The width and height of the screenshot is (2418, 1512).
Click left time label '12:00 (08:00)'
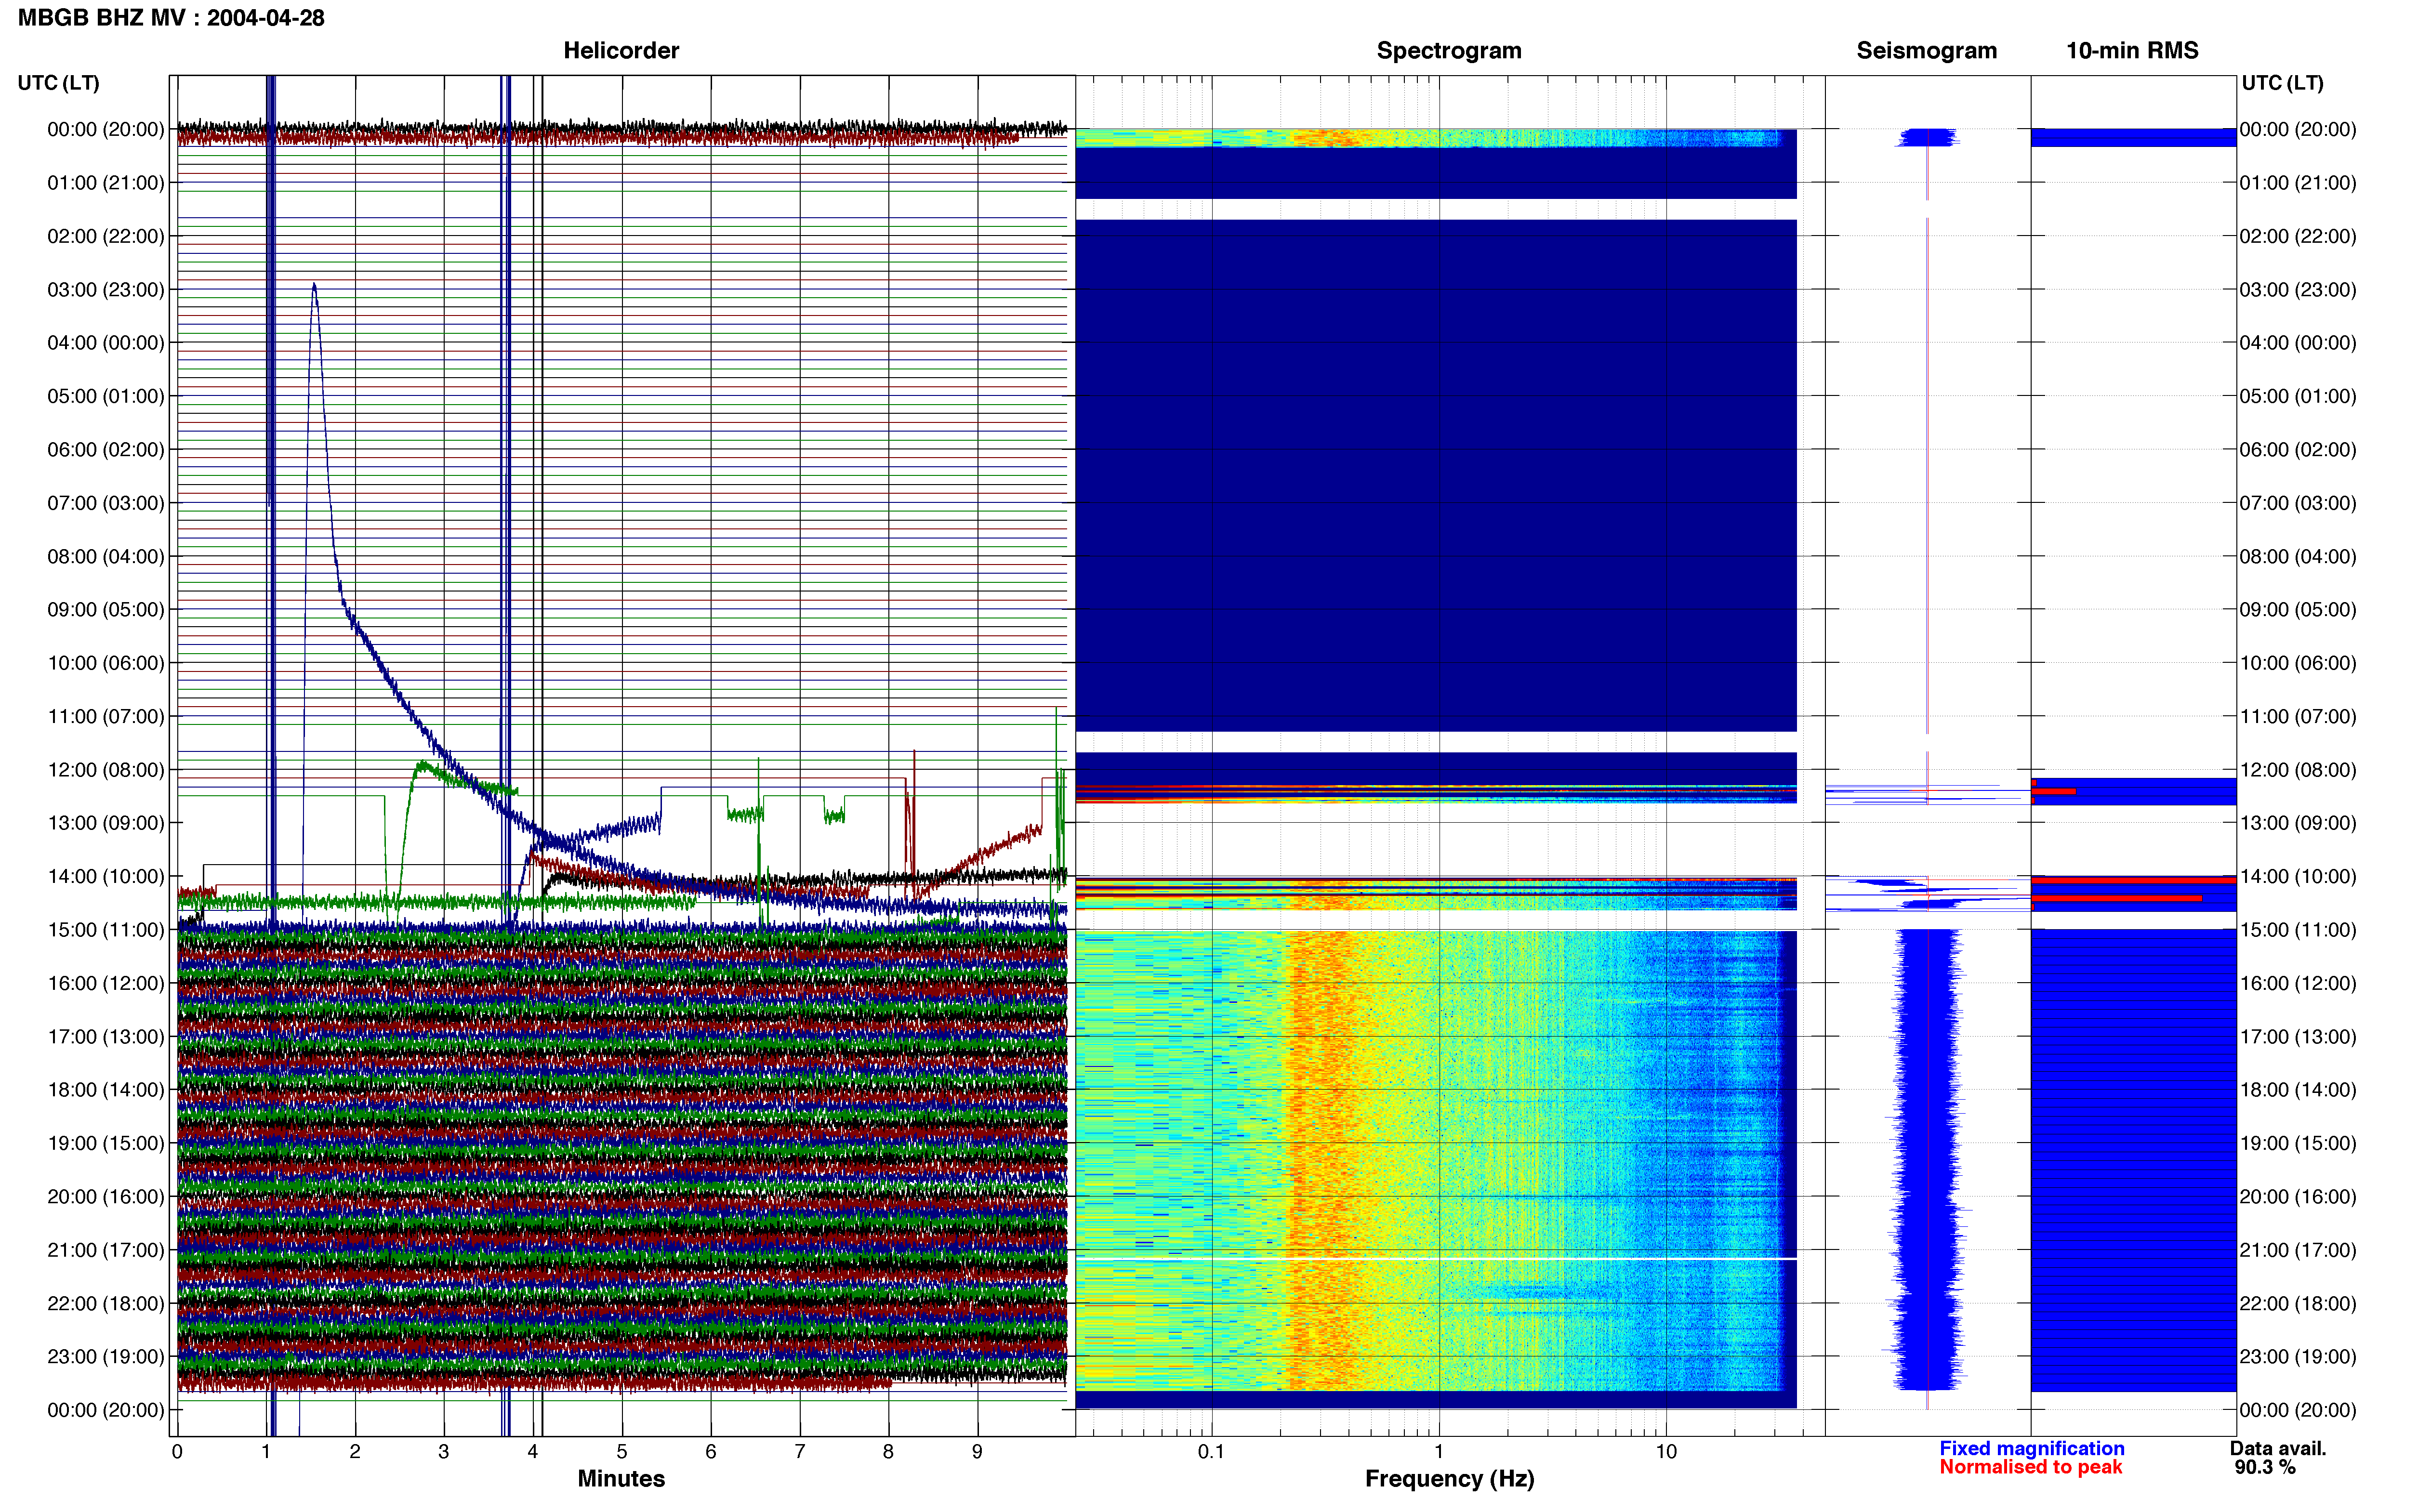tap(106, 770)
